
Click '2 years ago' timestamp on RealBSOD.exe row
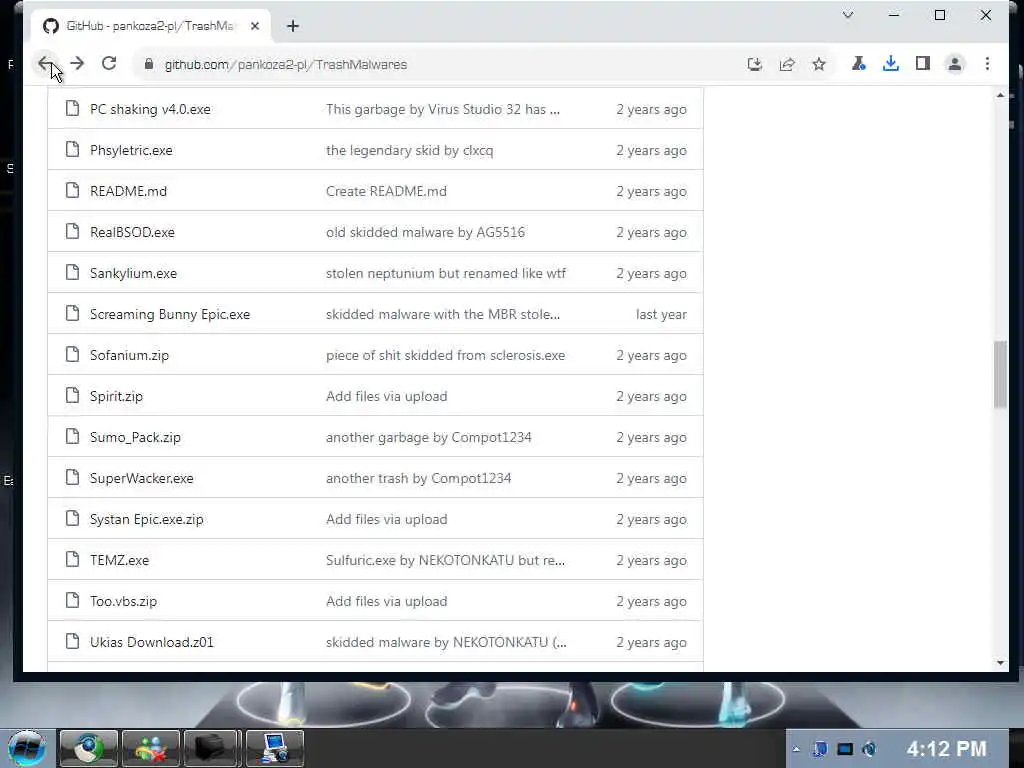(651, 232)
